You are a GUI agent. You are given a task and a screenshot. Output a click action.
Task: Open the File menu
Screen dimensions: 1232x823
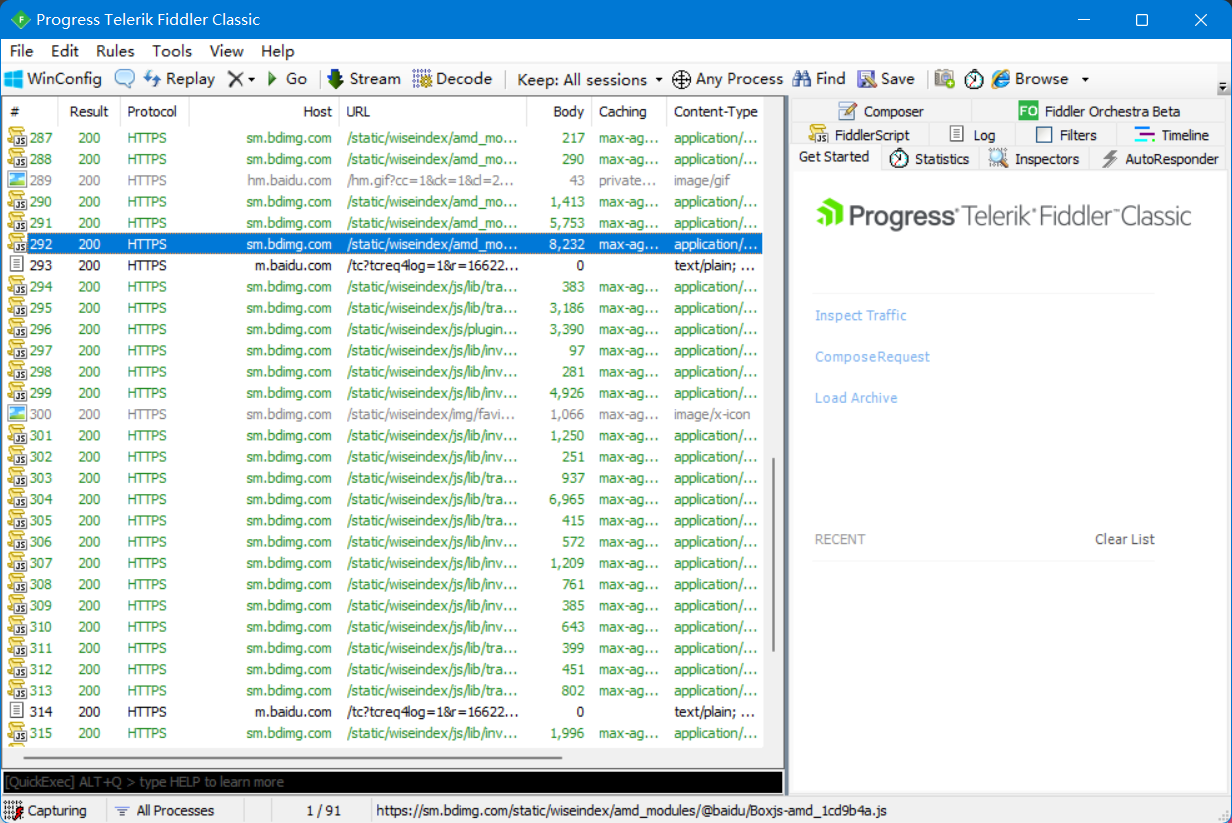[x=21, y=51]
